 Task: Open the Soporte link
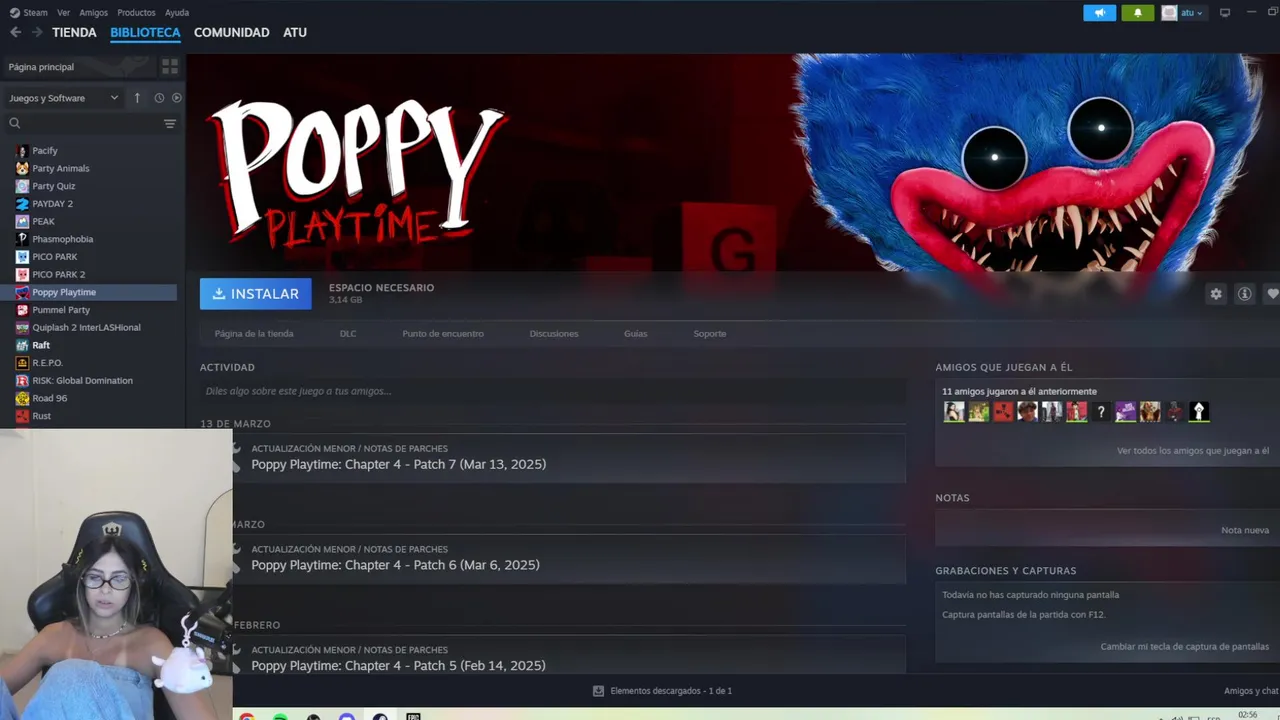click(x=710, y=334)
